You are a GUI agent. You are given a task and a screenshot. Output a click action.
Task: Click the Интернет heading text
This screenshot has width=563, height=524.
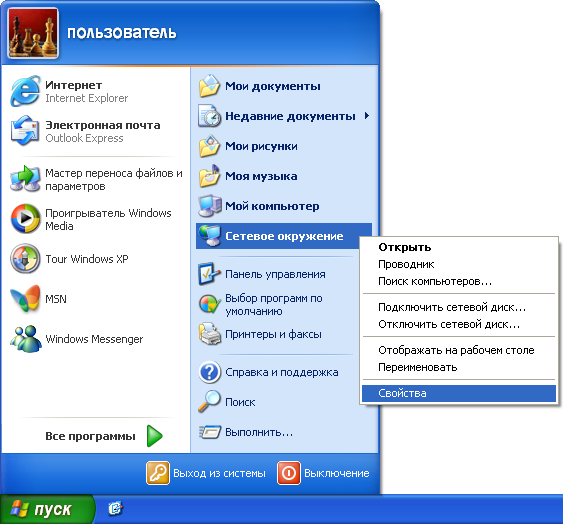coord(74,85)
